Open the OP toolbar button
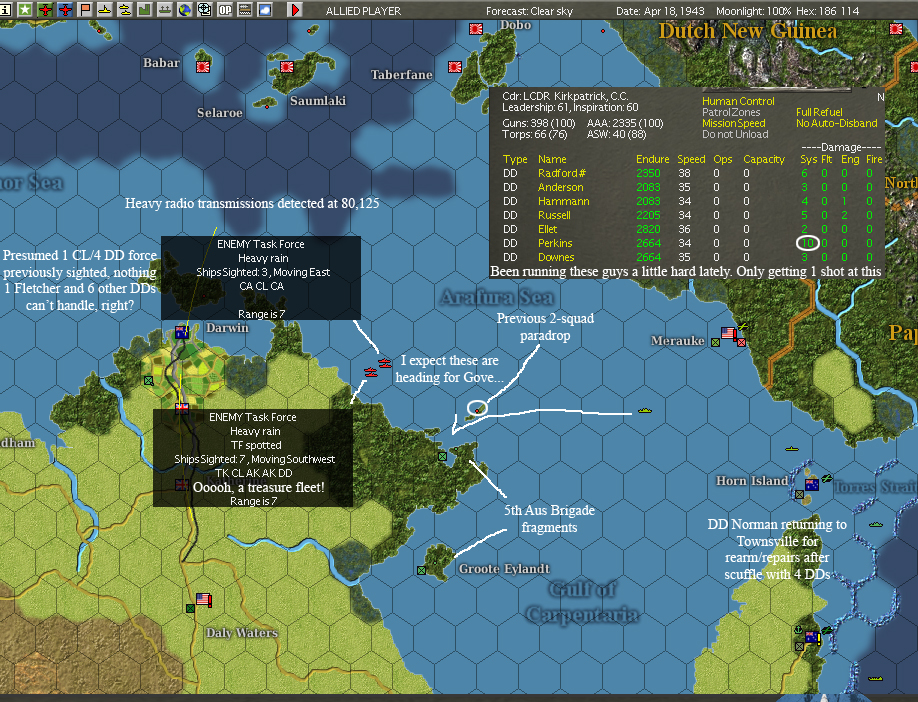Image resolution: width=918 pixels, height=702 pixels. point(225,9)
